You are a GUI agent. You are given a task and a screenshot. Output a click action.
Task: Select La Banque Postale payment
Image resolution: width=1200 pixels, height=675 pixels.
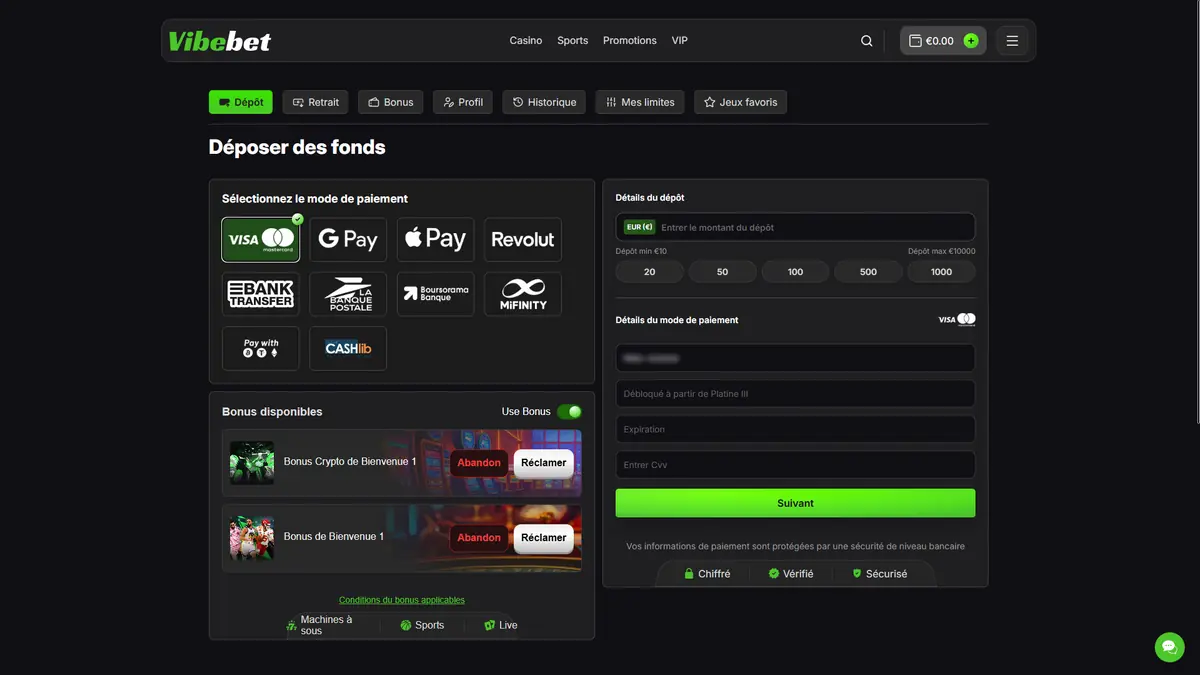point(348,294)
